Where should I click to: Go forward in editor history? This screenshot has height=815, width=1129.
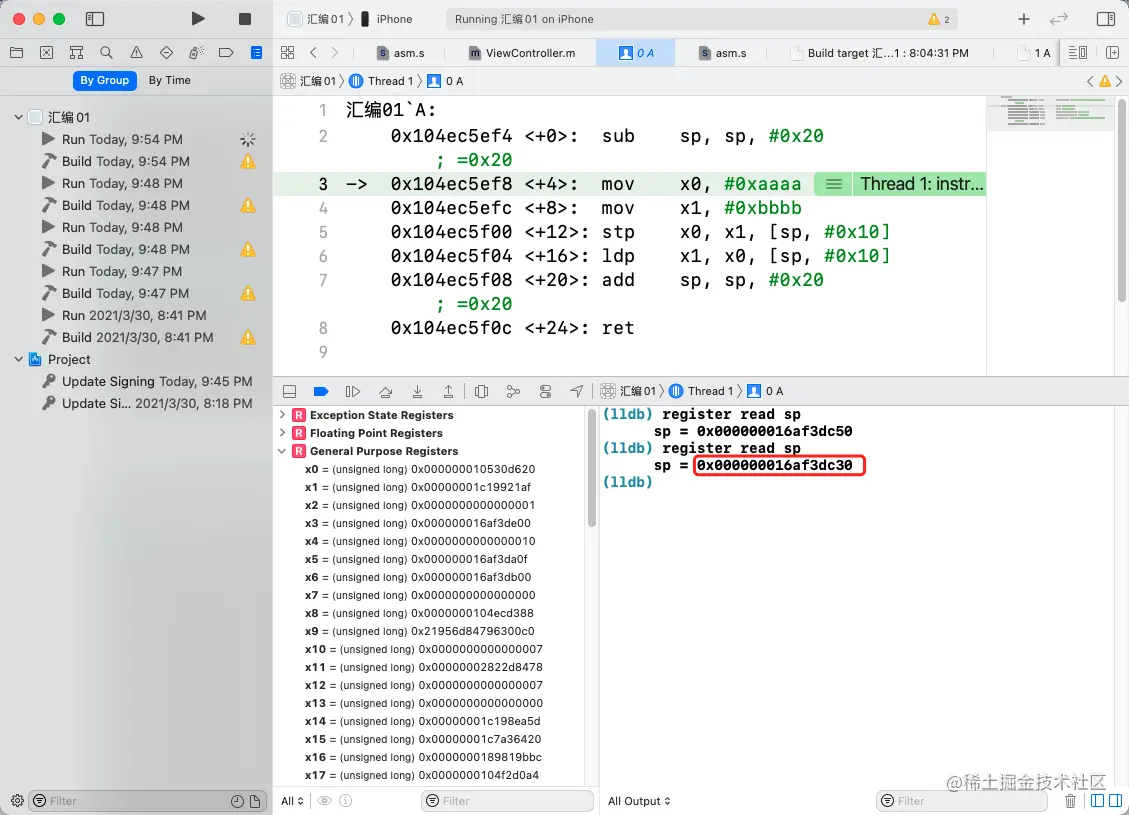(335, 53)
